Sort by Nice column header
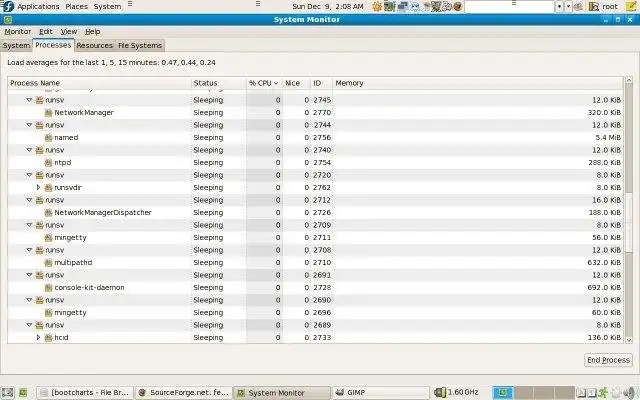This screenshot has width=640, height=400. point(296,83)
